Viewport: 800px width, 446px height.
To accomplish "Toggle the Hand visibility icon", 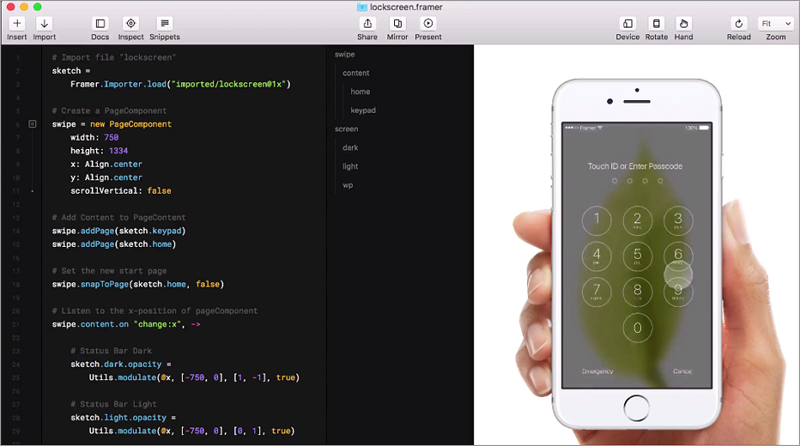I will (684, 23).
